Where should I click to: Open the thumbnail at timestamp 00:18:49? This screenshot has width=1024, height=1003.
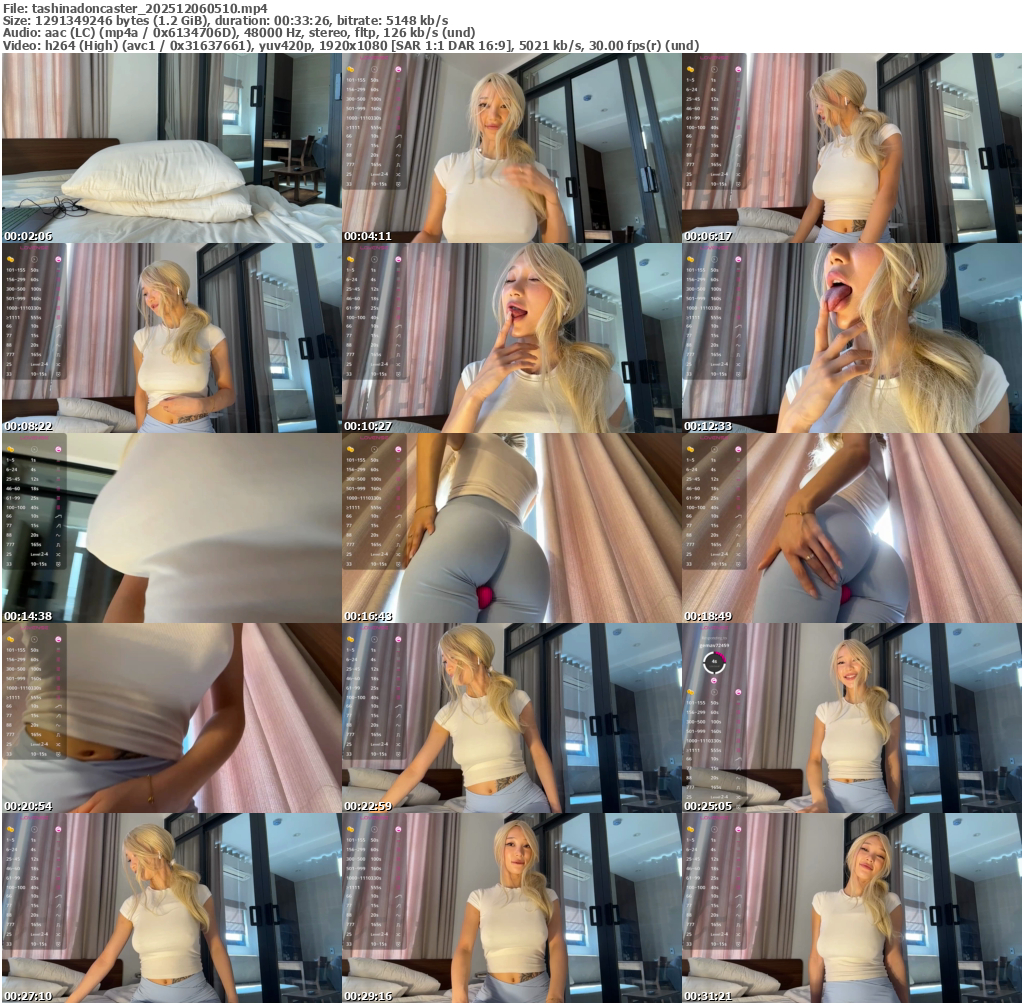click(852, 528)
